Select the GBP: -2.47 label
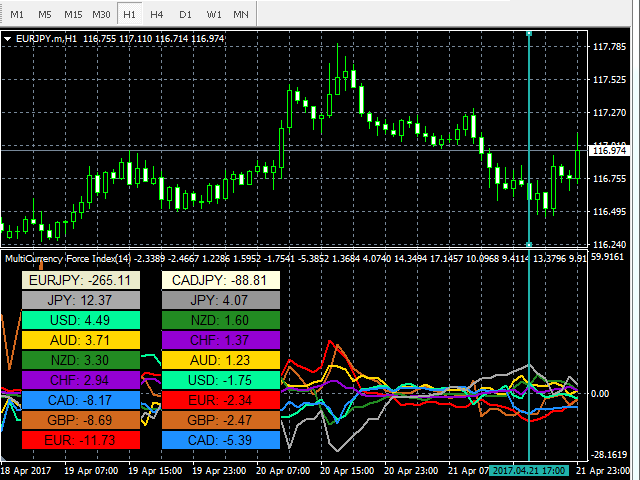This screenshot has height=480, width=640. pyautogui.click(x=221, y=420)
